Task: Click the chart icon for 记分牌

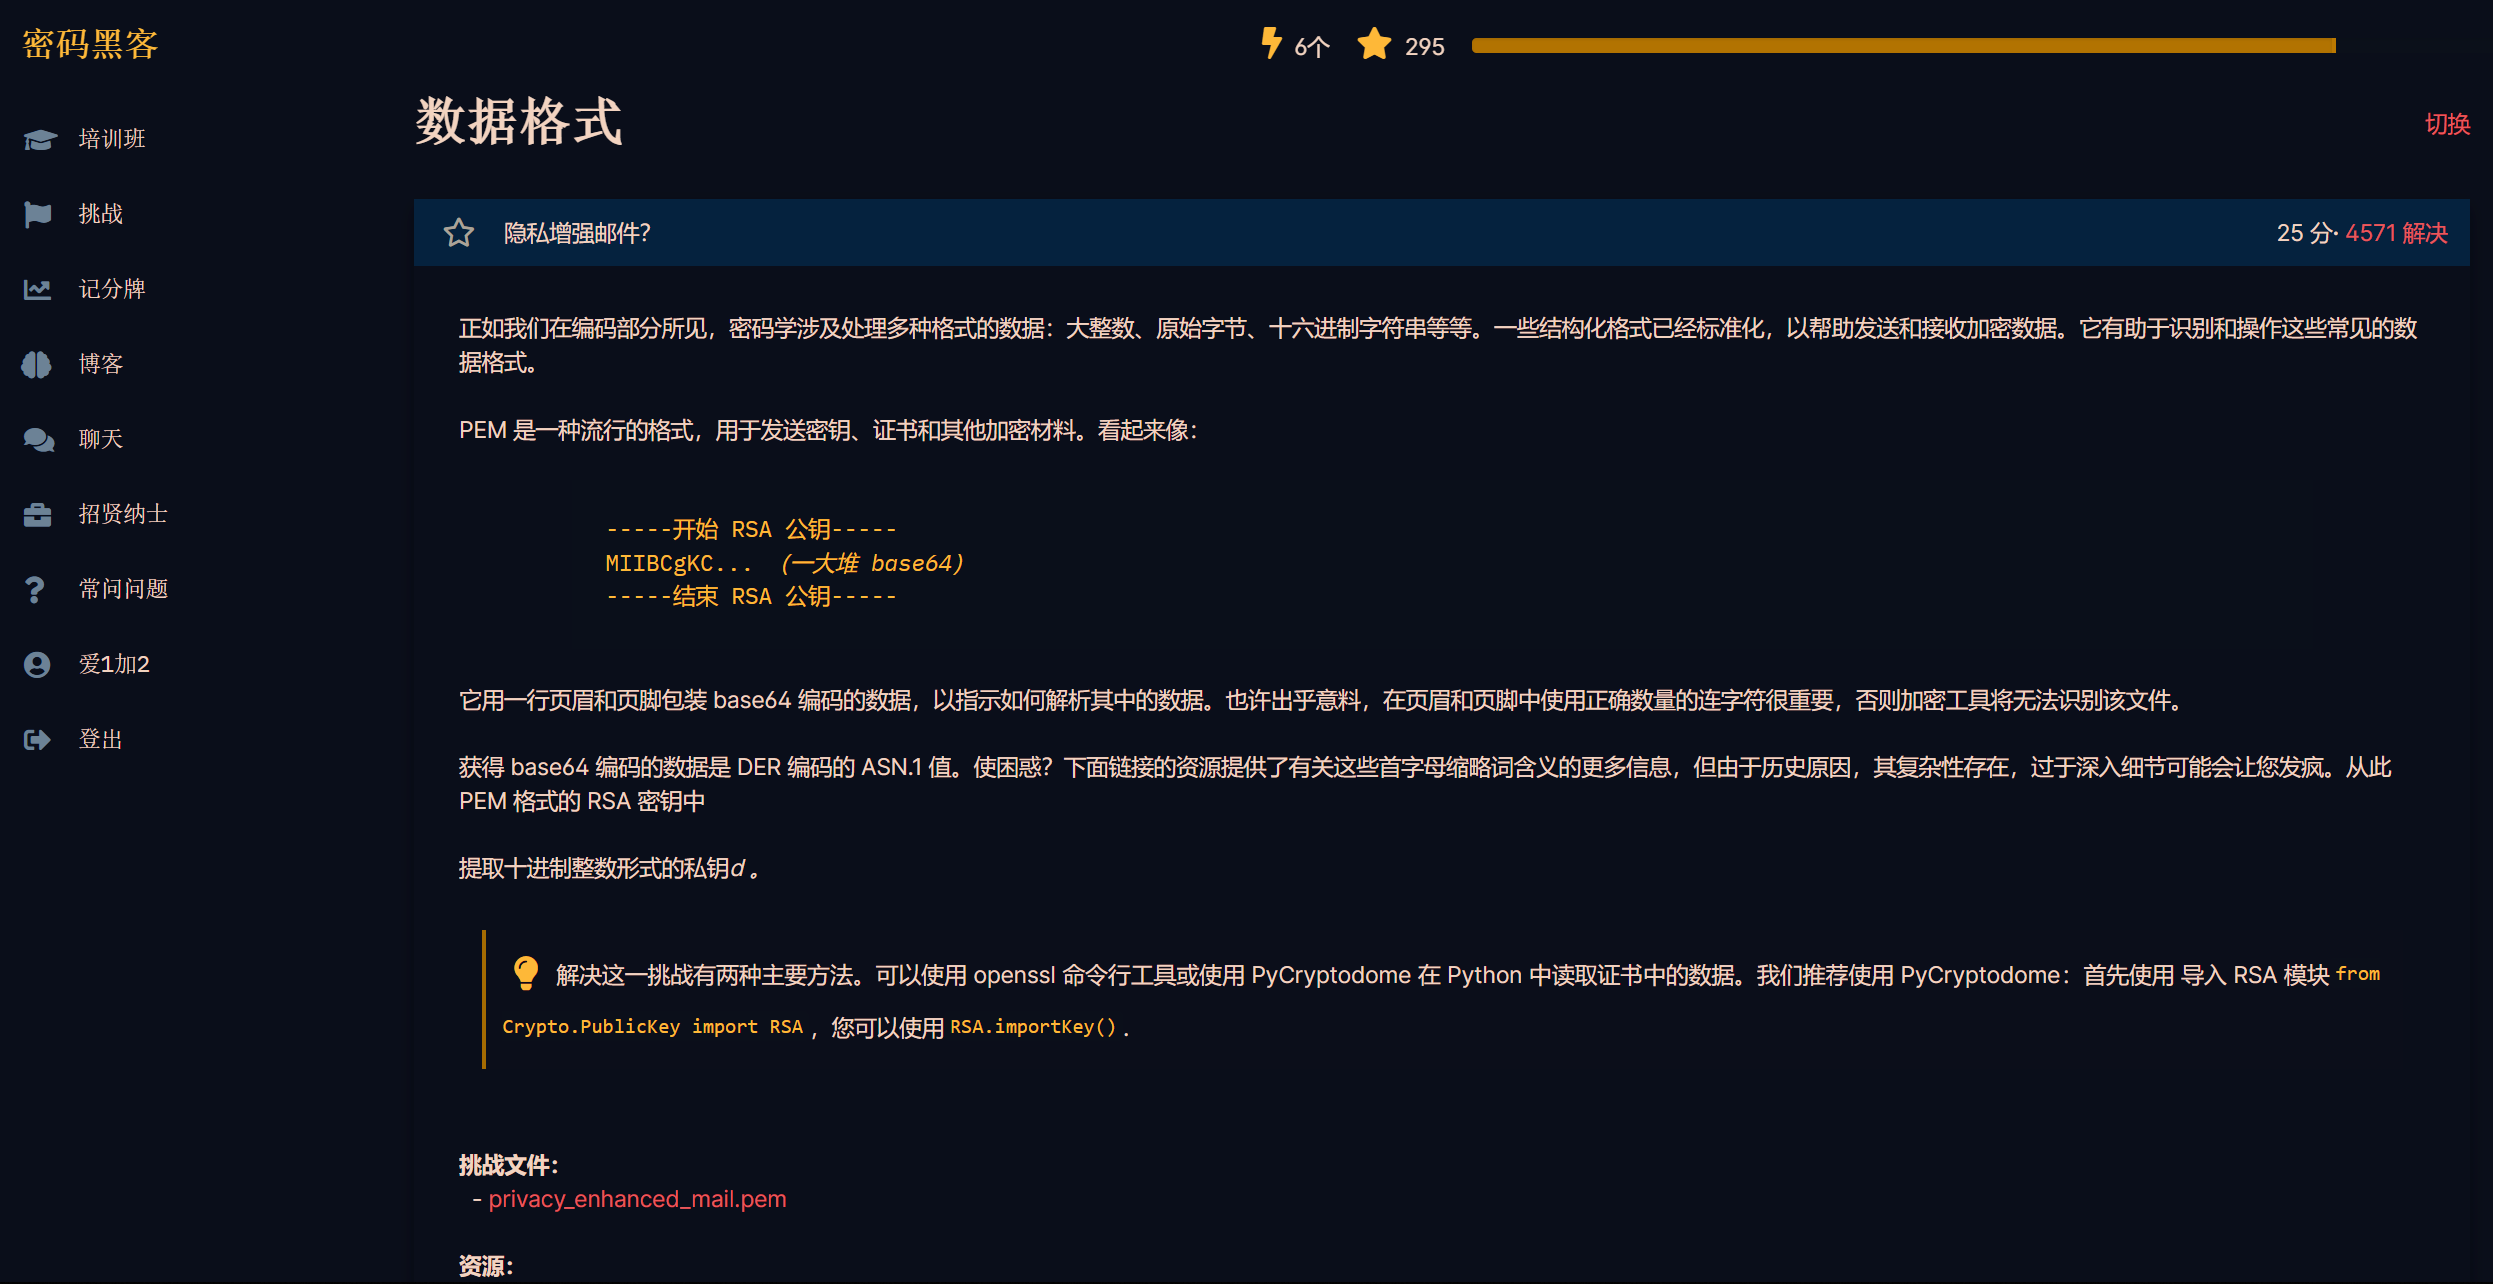Action: coord(38,289)
